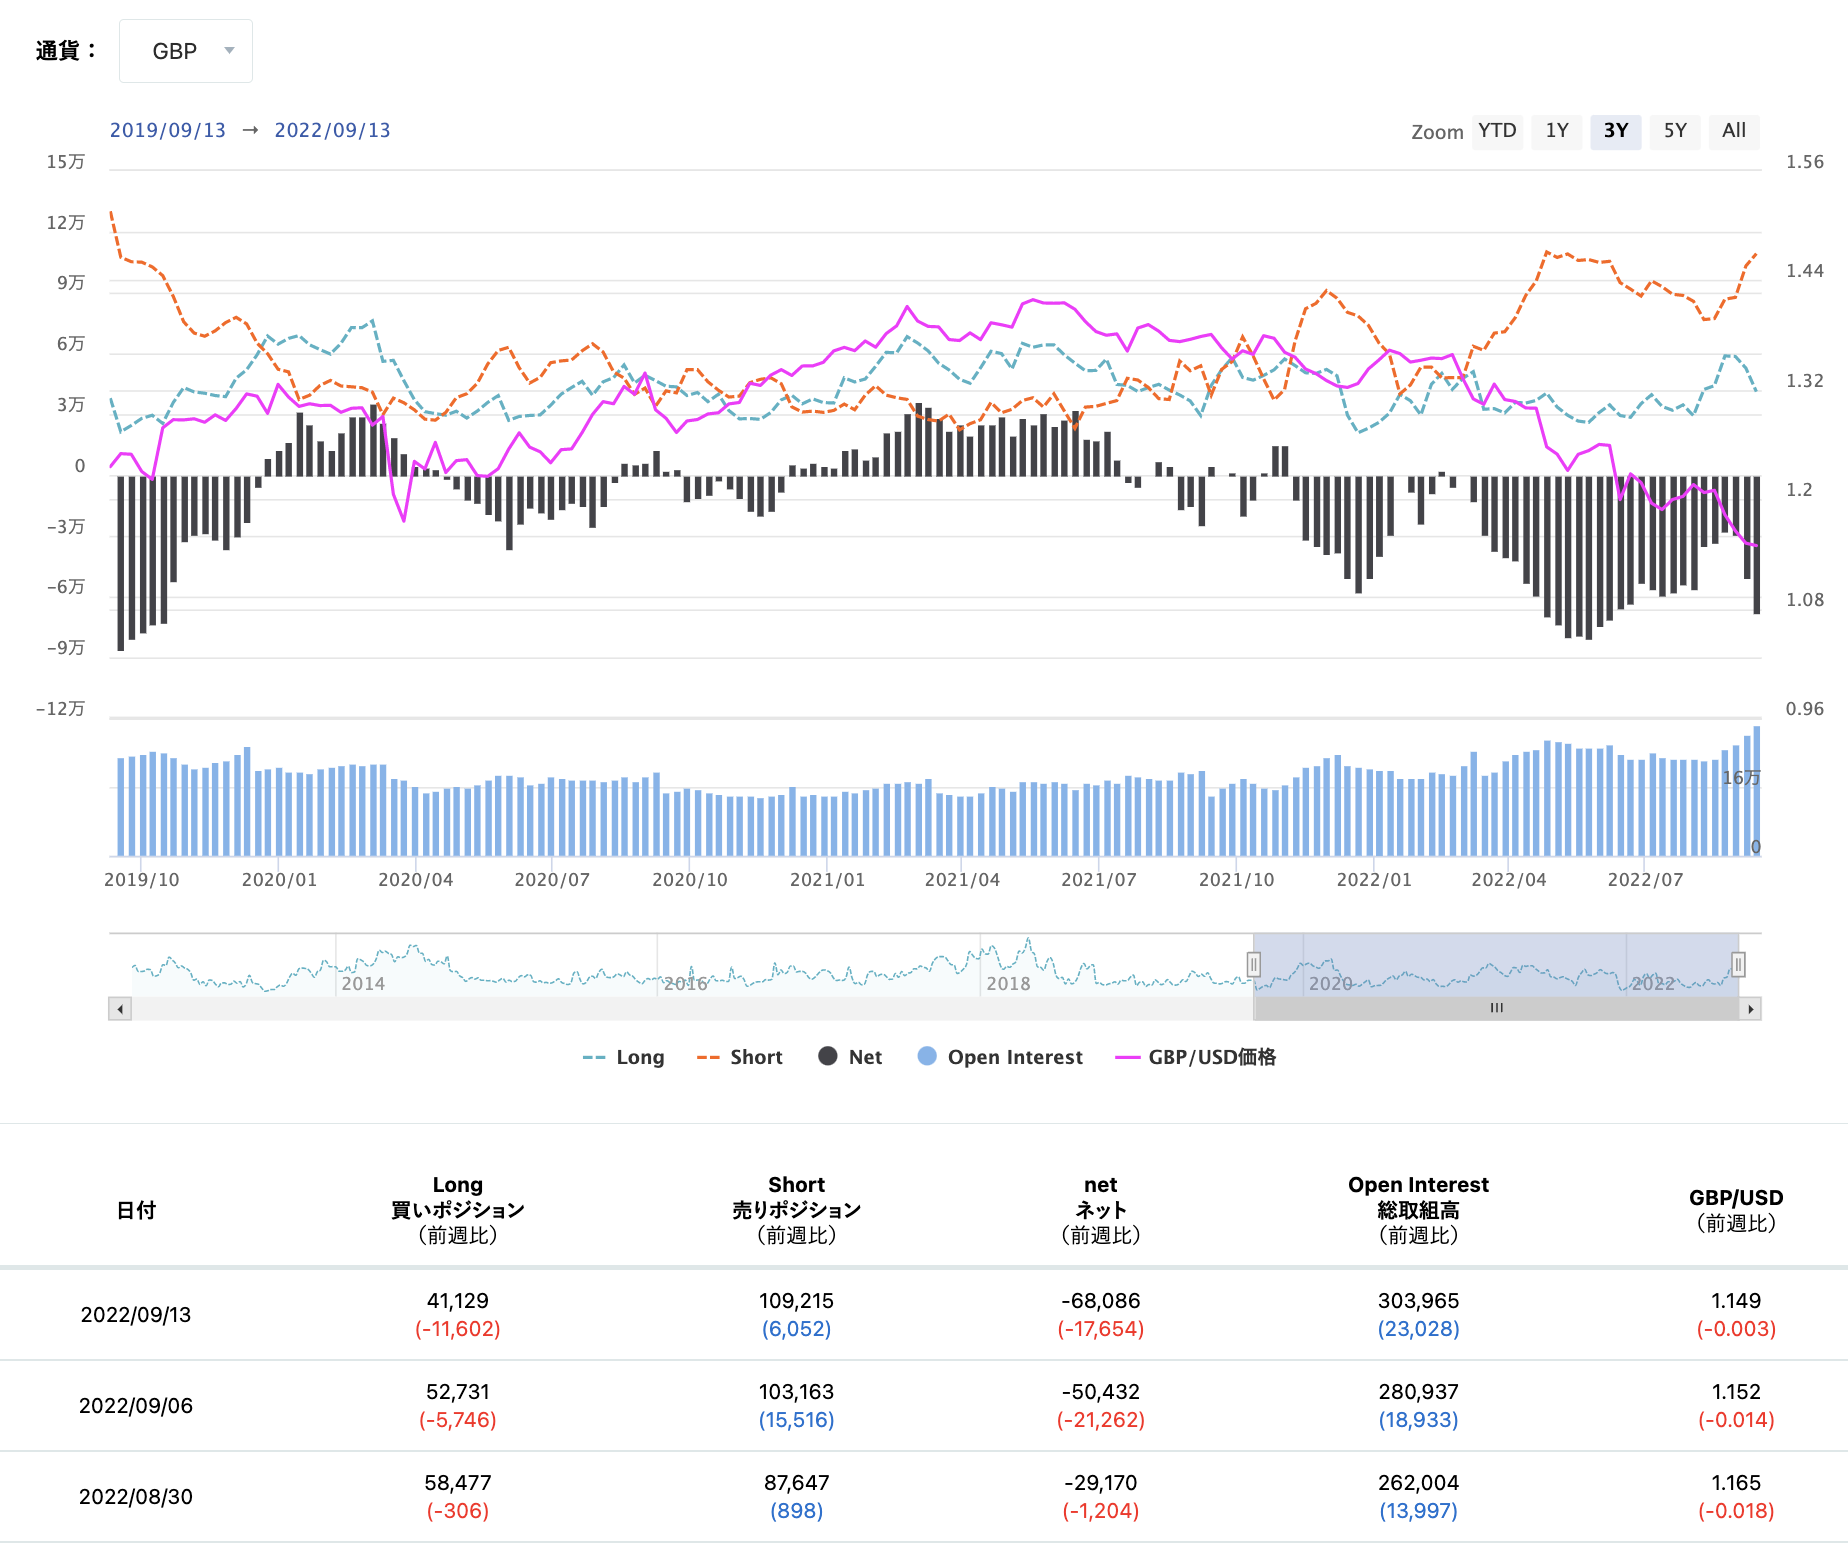Viewport: 1848px width, 1552px height.
Task: Toggle the Open Interest legend item
Action: click(x=1000, y=1058)
